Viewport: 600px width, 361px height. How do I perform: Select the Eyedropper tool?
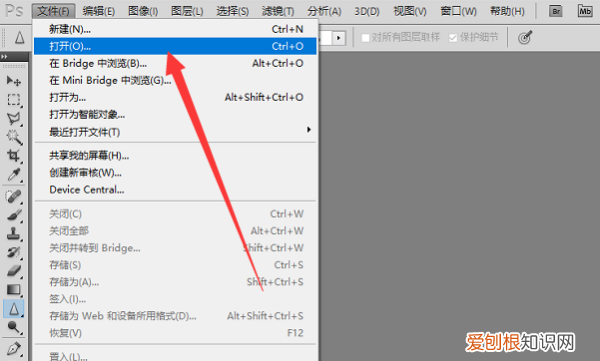coord(14,175)
